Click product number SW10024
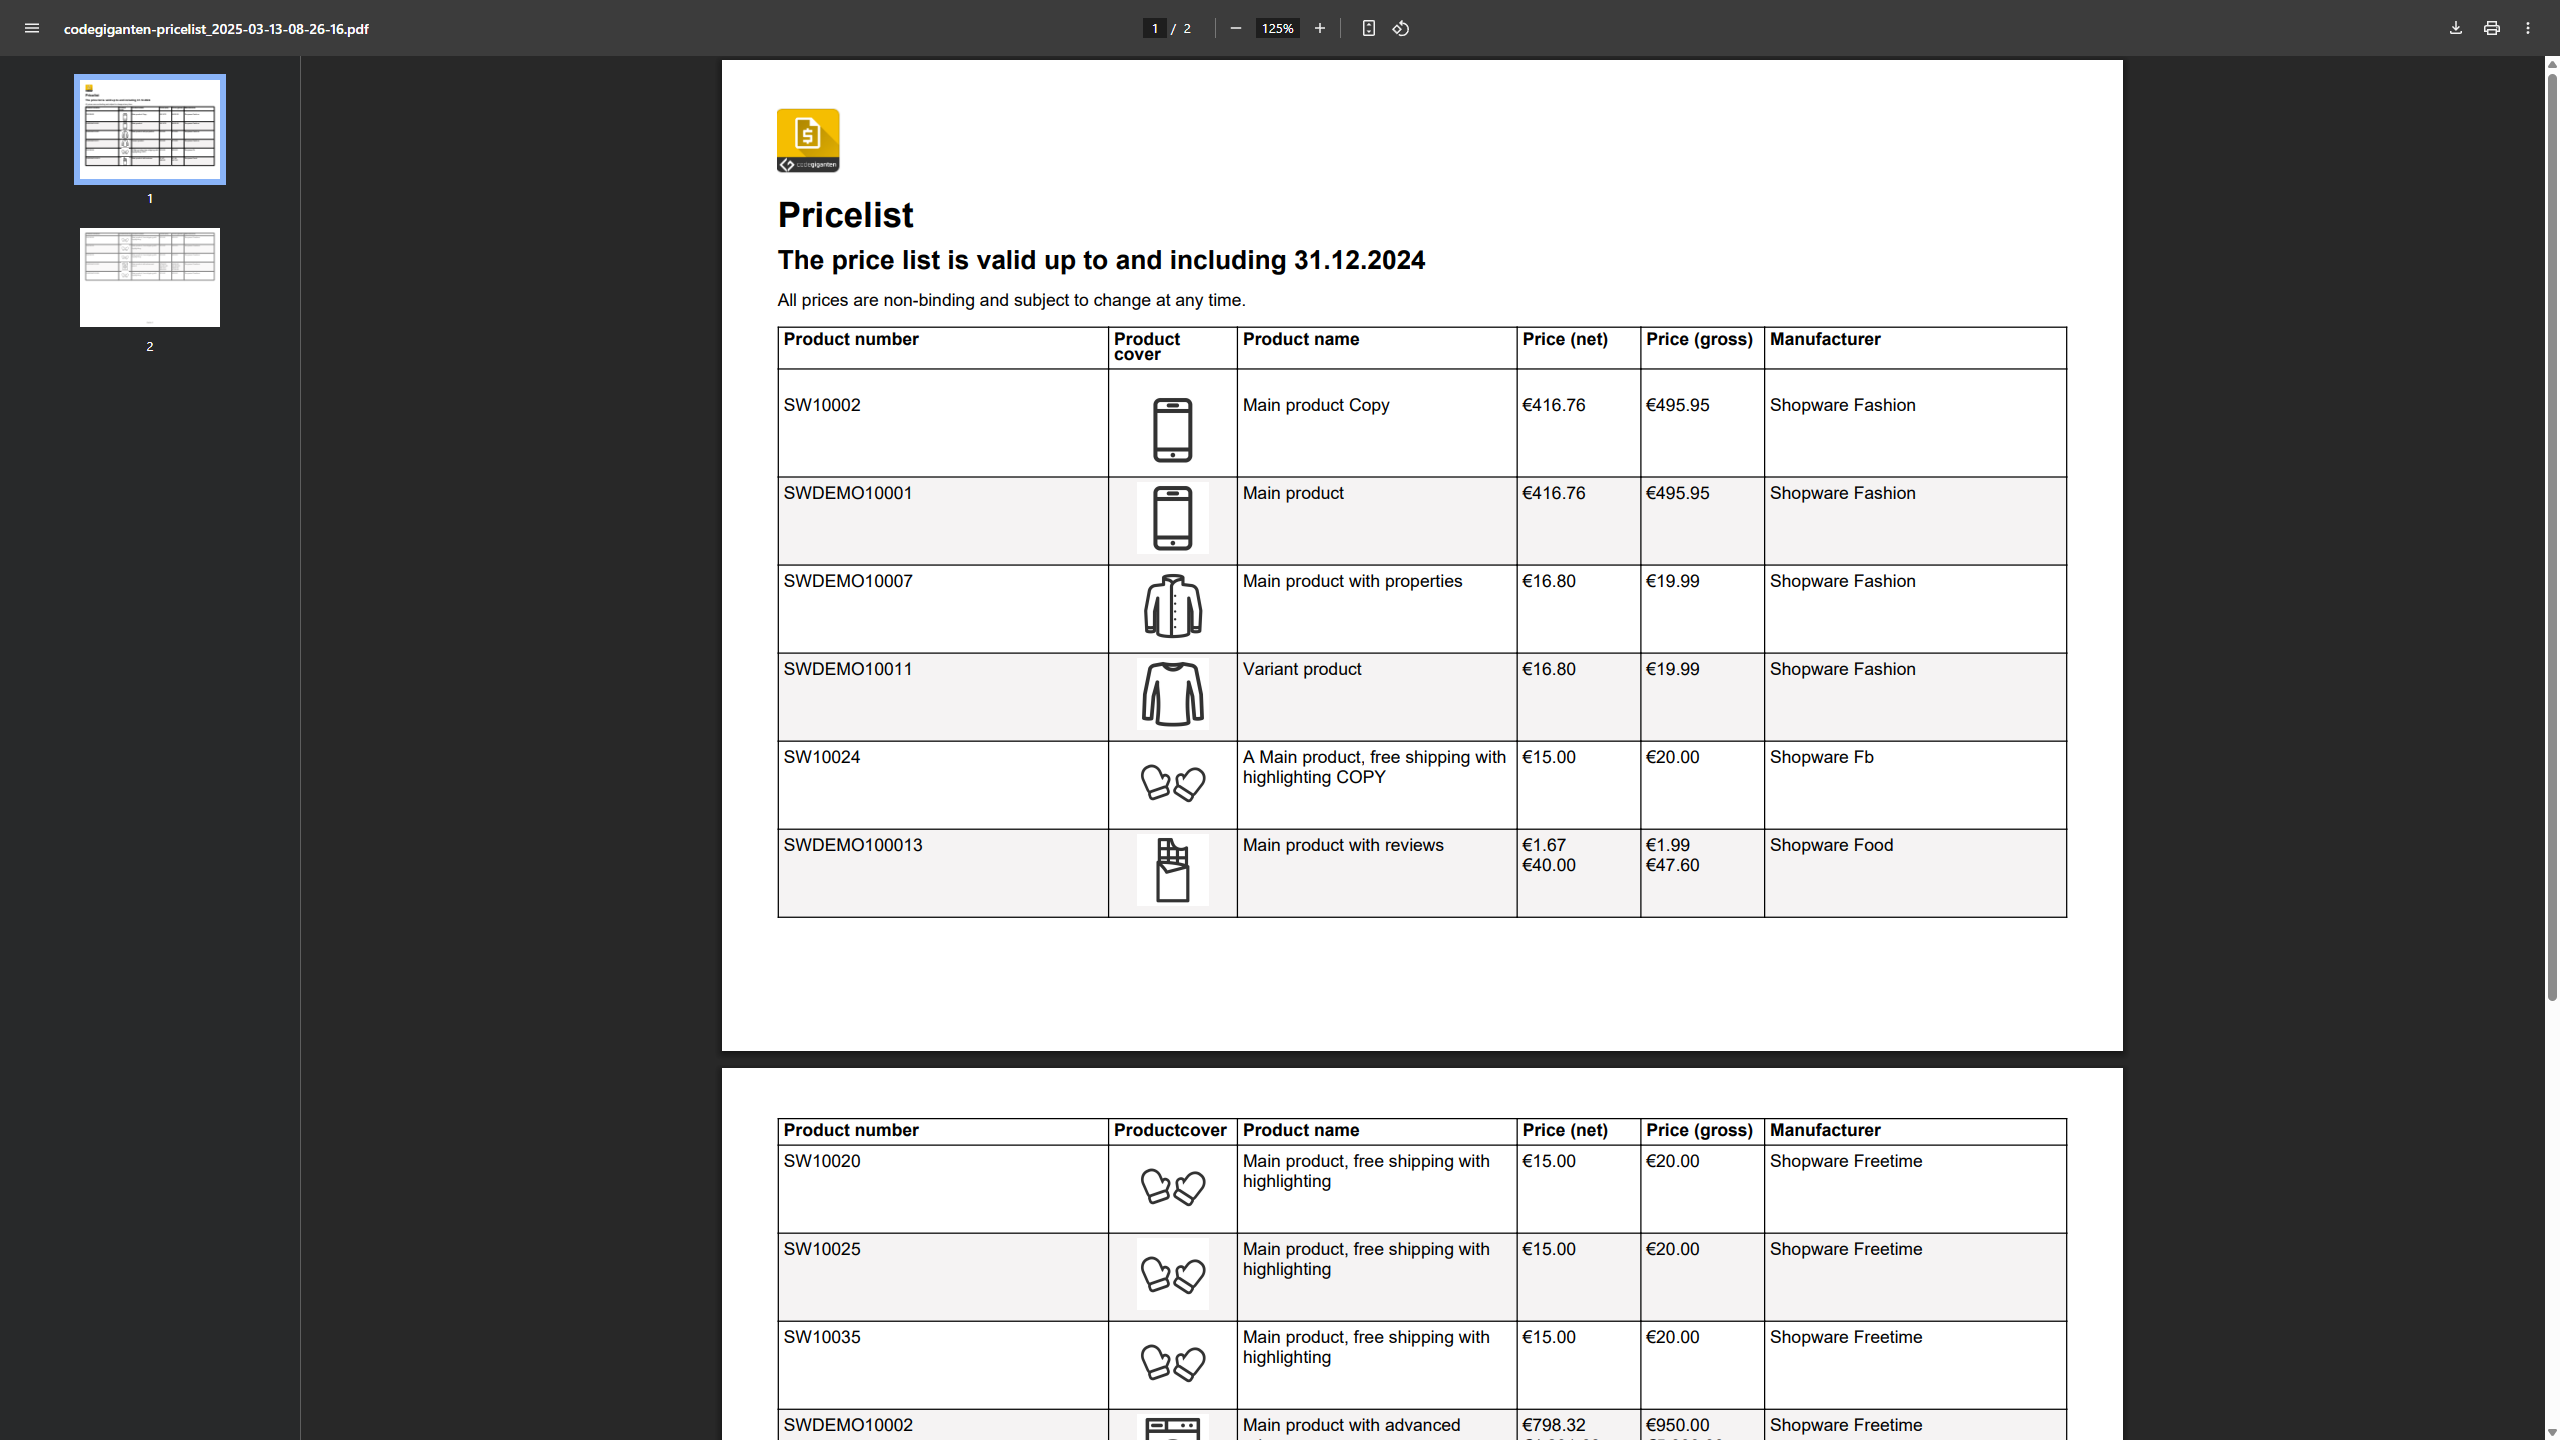 [821, 757]
